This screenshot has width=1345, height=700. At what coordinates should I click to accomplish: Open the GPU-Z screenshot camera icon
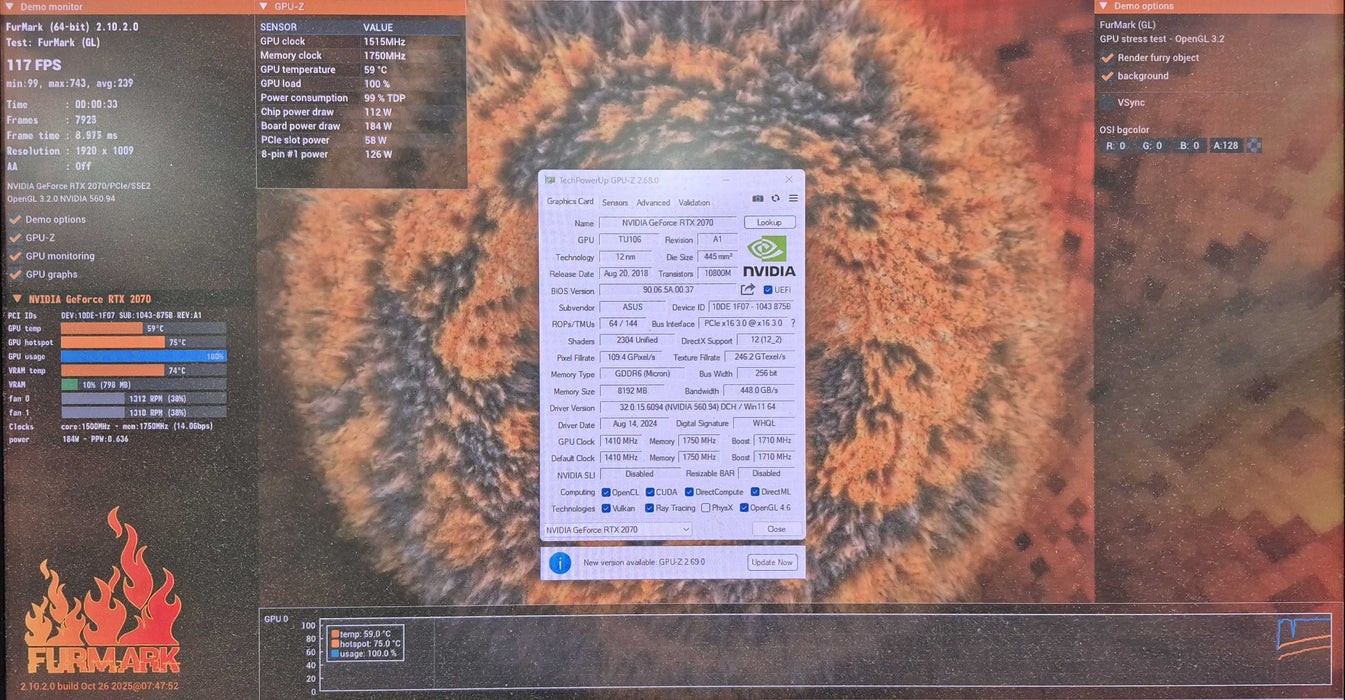coord(758,199)
